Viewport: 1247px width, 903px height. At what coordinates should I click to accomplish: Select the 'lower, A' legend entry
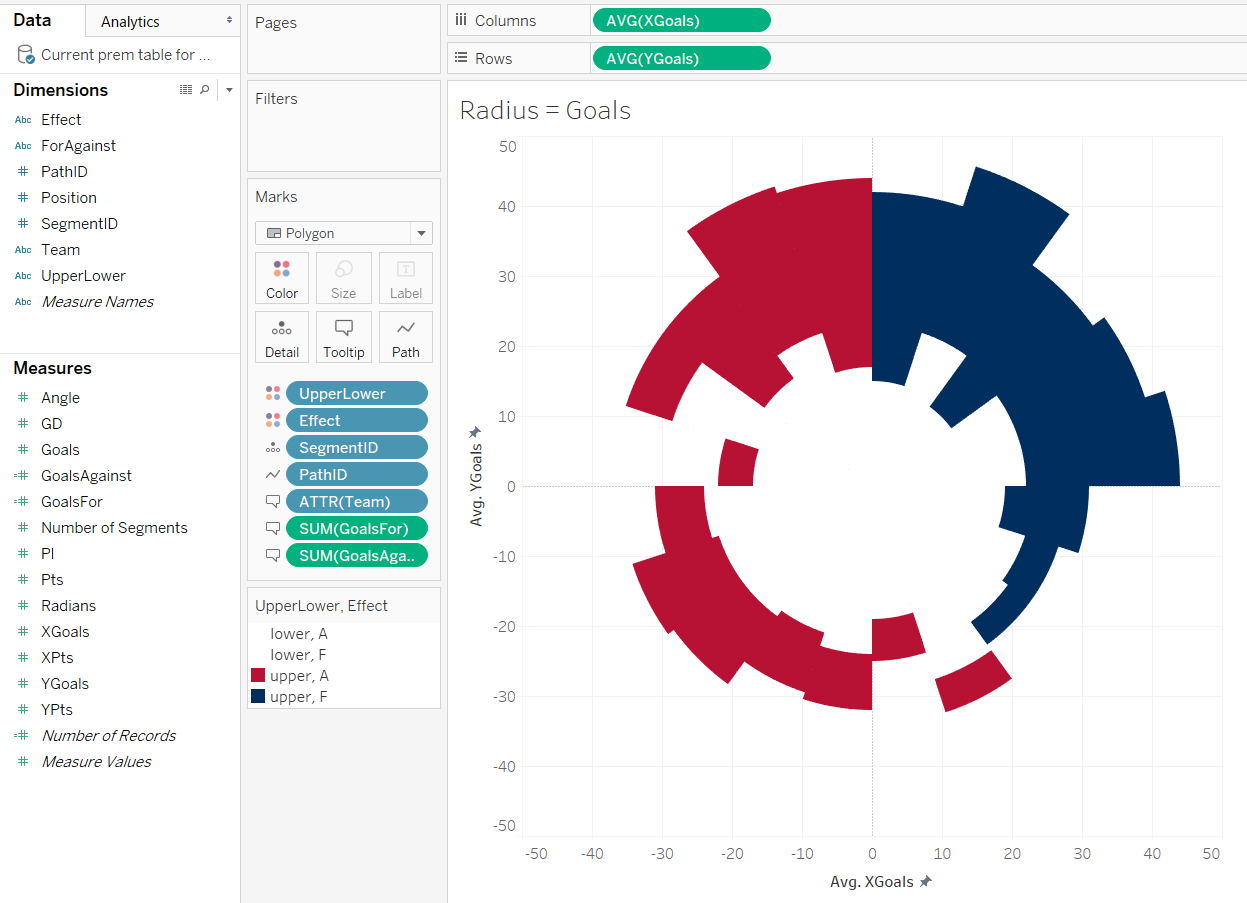coord(298,634)
